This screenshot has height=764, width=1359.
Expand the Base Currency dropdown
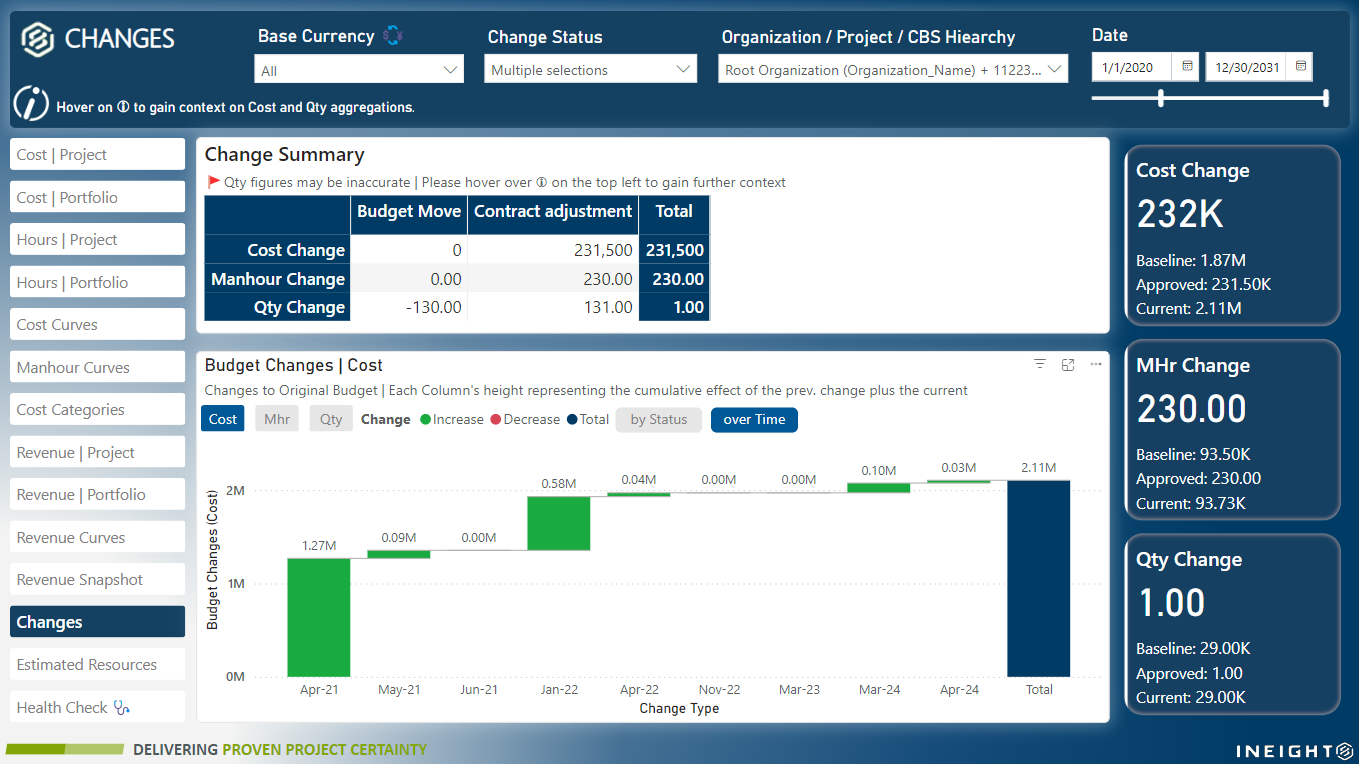point(359,69)
